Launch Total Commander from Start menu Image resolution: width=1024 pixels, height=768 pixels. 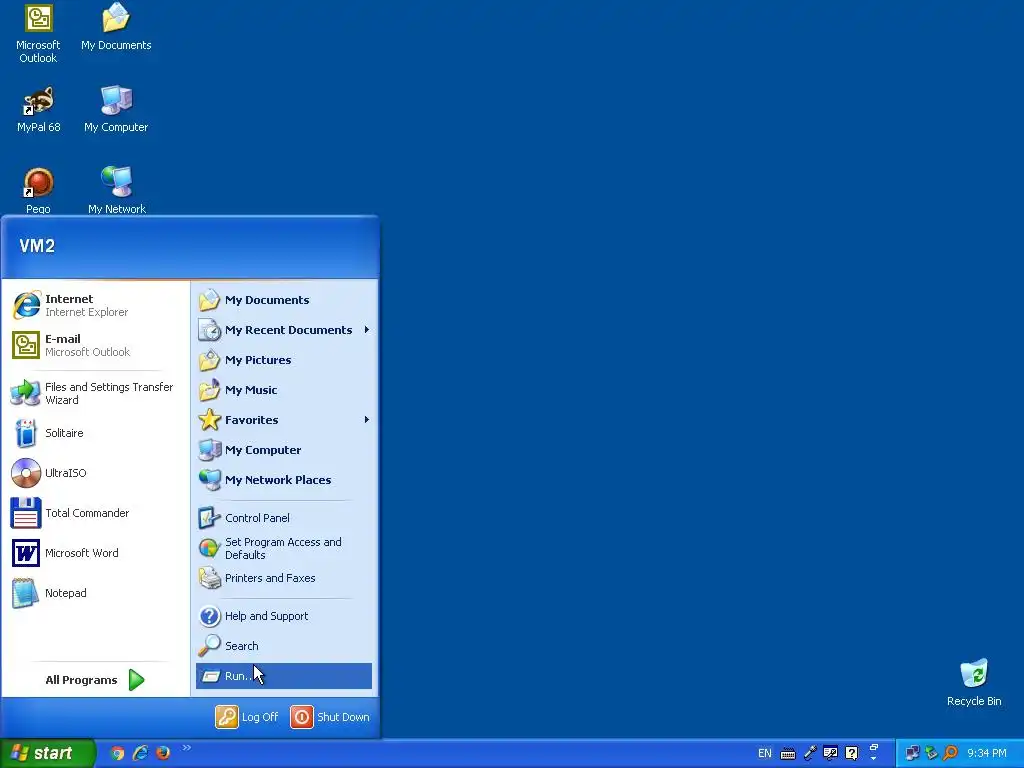(95, 513)
